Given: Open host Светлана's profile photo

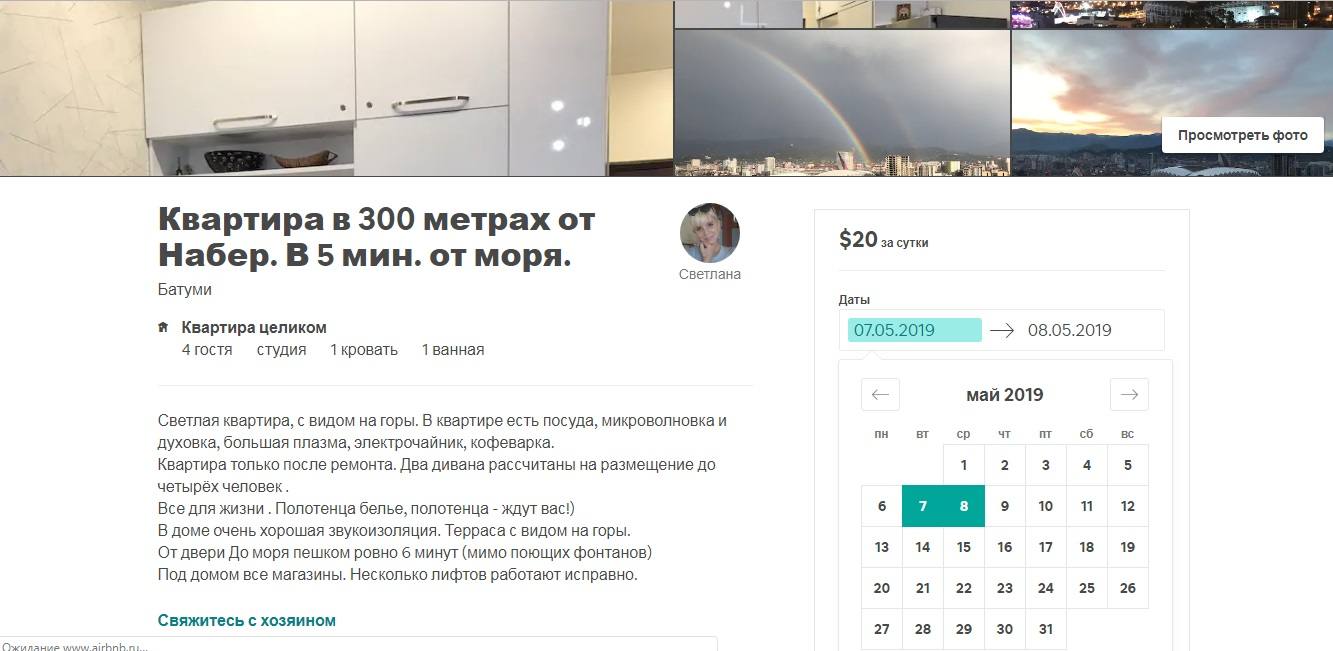Looking at the screenshot, I should pos(709,233).
